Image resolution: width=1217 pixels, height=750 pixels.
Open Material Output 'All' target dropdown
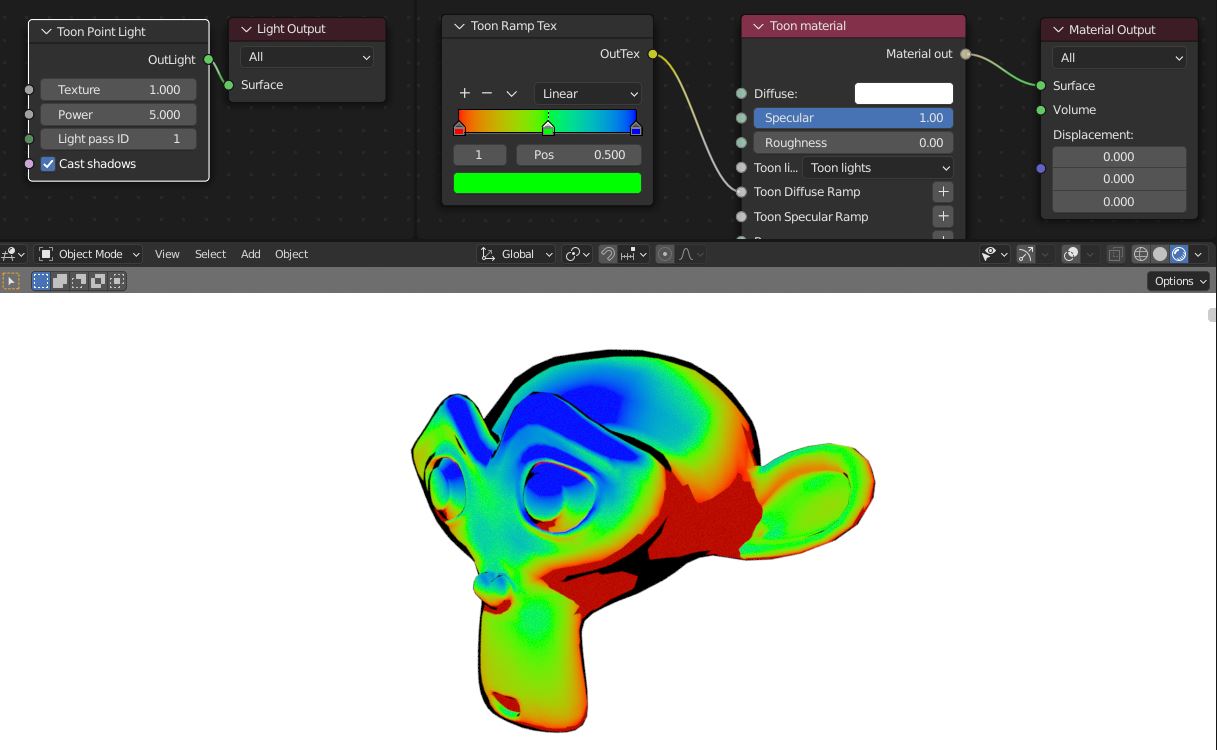[x=1119, y=58]
